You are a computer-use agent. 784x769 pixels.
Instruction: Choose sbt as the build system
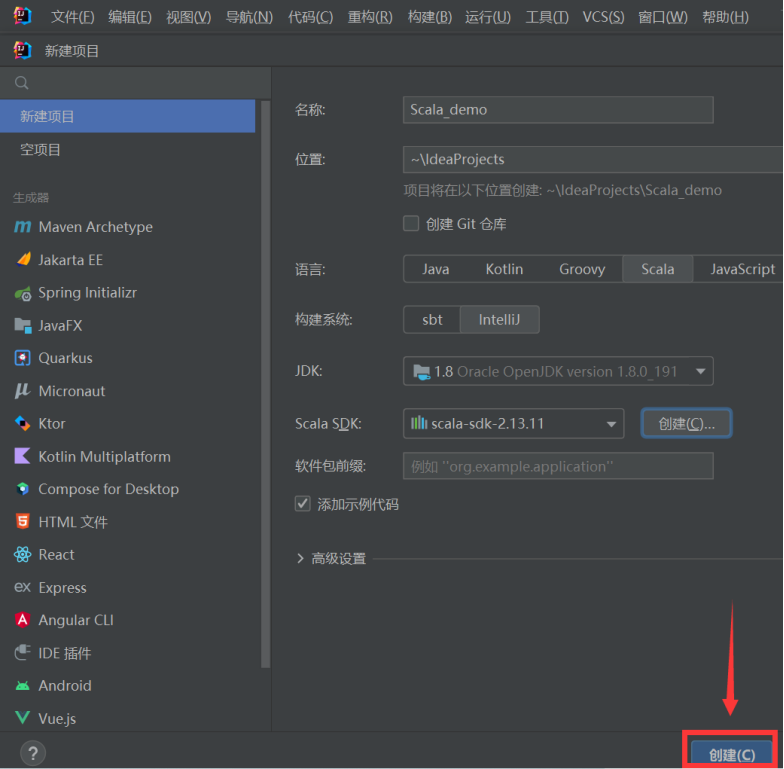click(x=432, y=320)
